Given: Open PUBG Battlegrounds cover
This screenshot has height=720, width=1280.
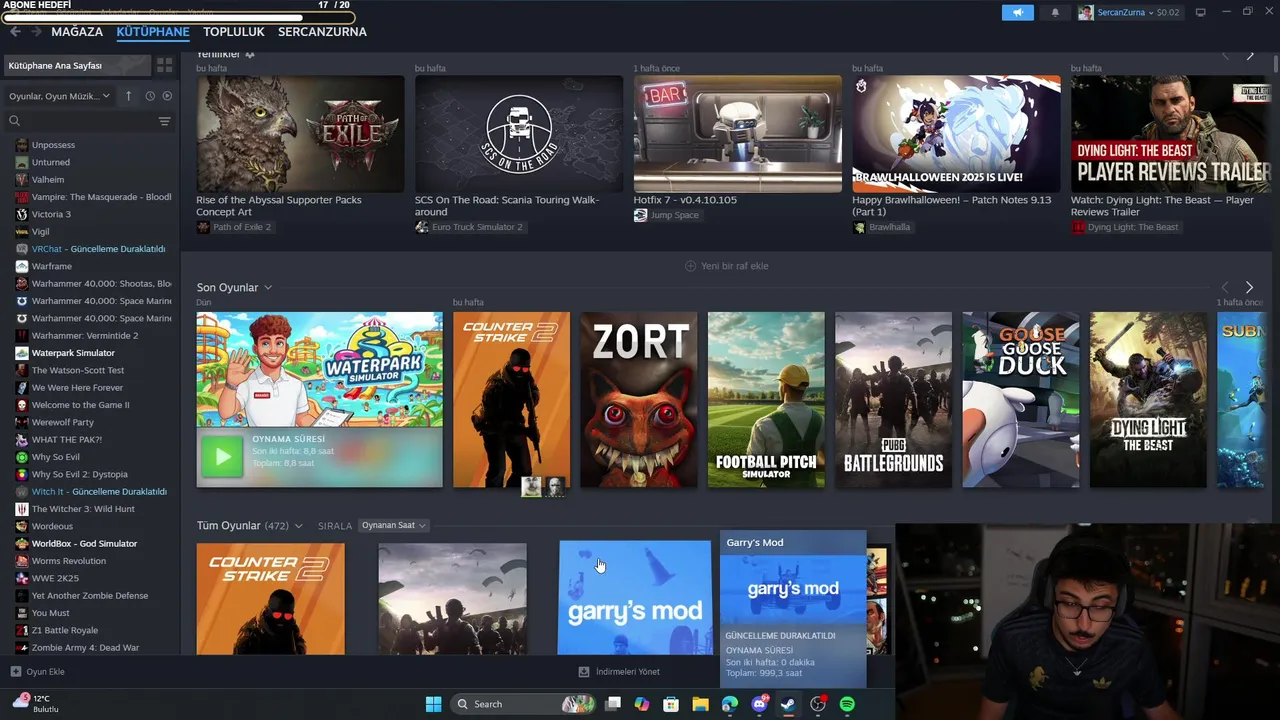Looking at the screenshot, I should pos(894,400).
